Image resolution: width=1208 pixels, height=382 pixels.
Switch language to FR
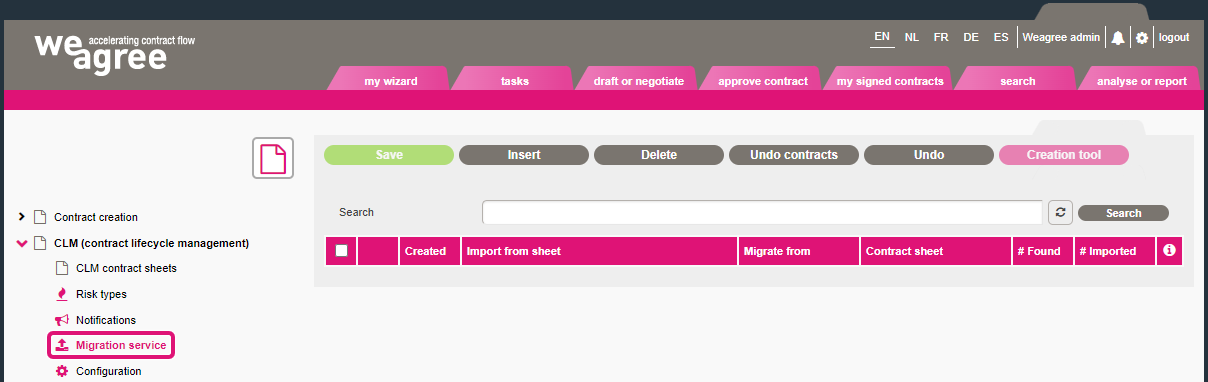coord(941,37)
